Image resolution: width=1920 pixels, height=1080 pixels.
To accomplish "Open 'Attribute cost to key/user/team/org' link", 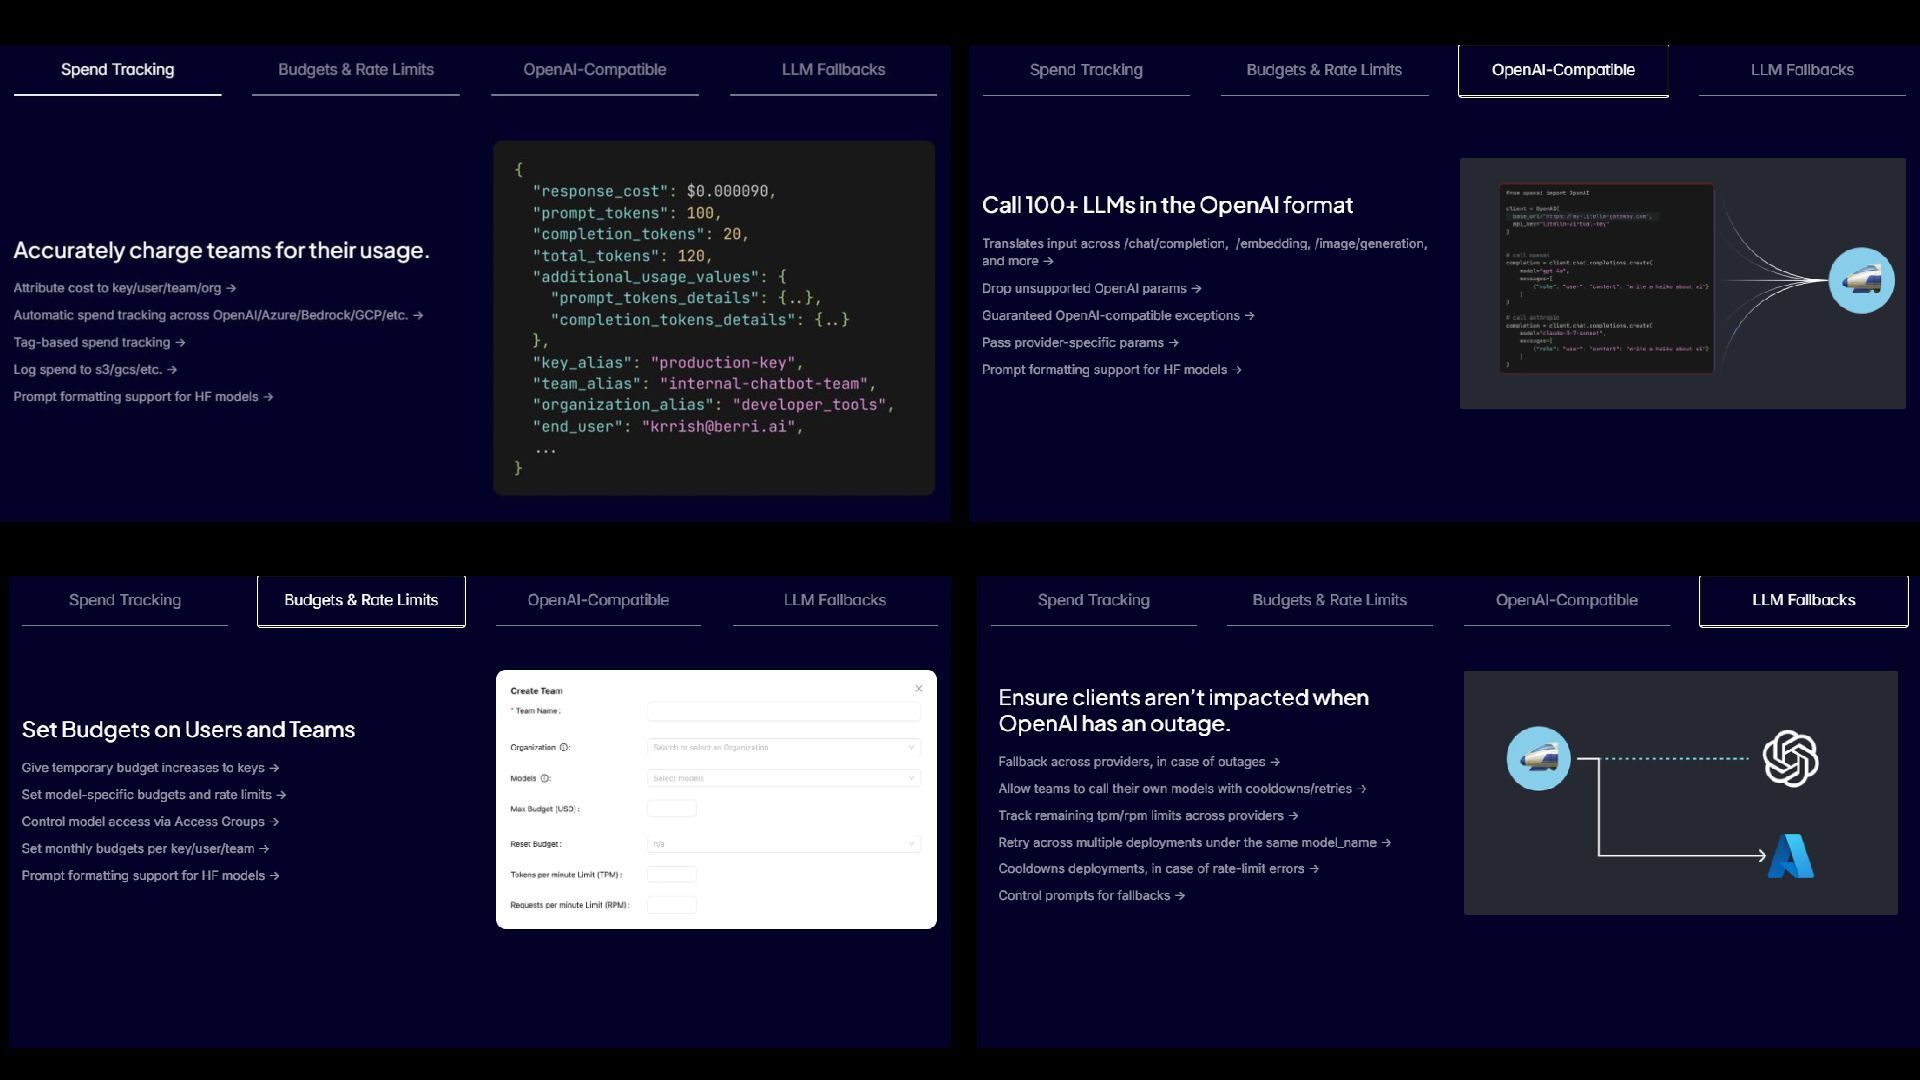I will (x=124, y=288).
